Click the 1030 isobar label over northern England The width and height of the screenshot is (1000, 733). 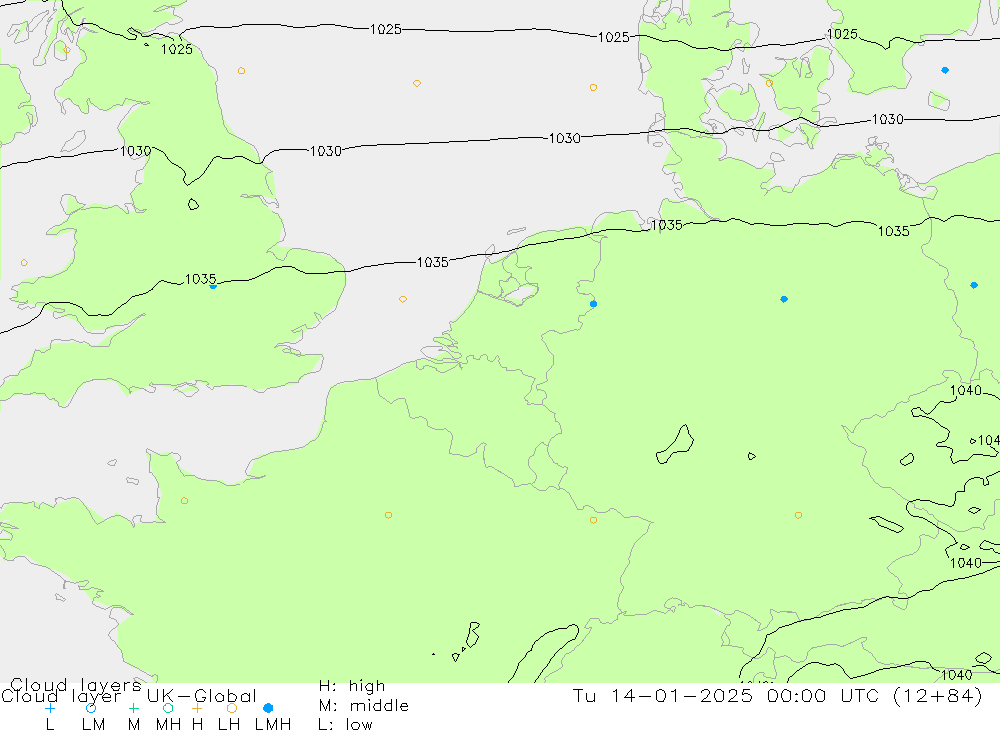pos(135,151)
